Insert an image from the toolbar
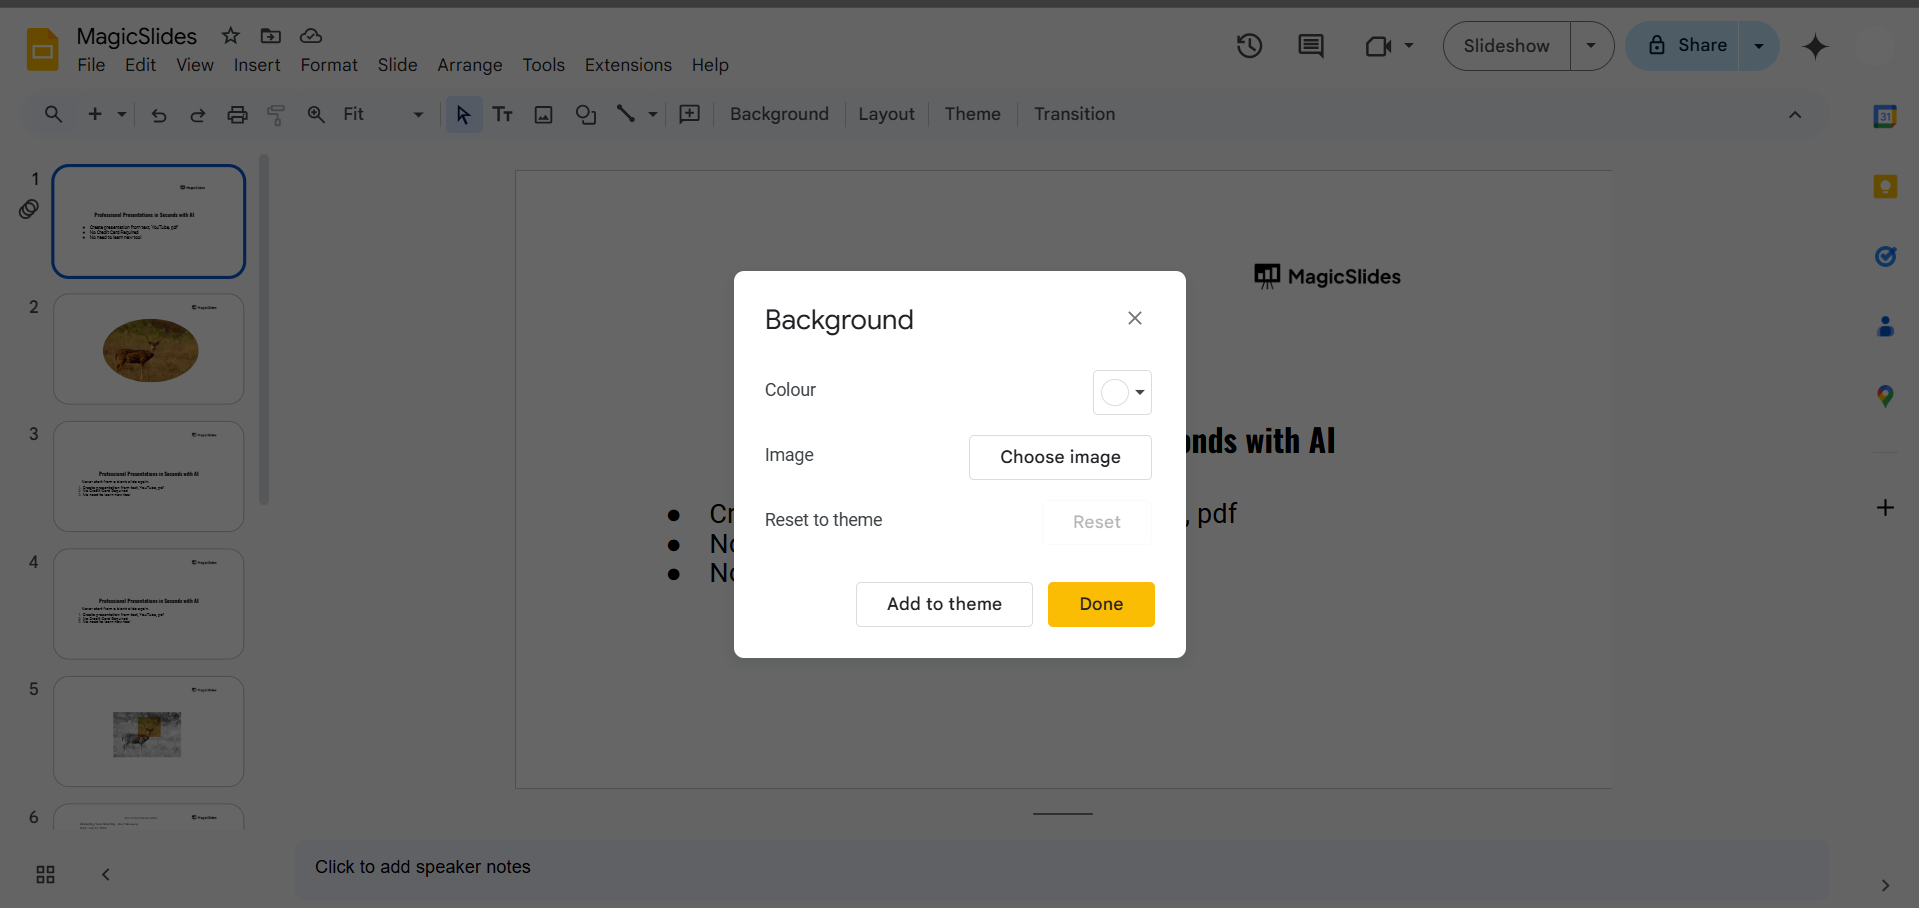Viewport: 1919px width, 908px height. pyautogui.click(x=543, y=115)
